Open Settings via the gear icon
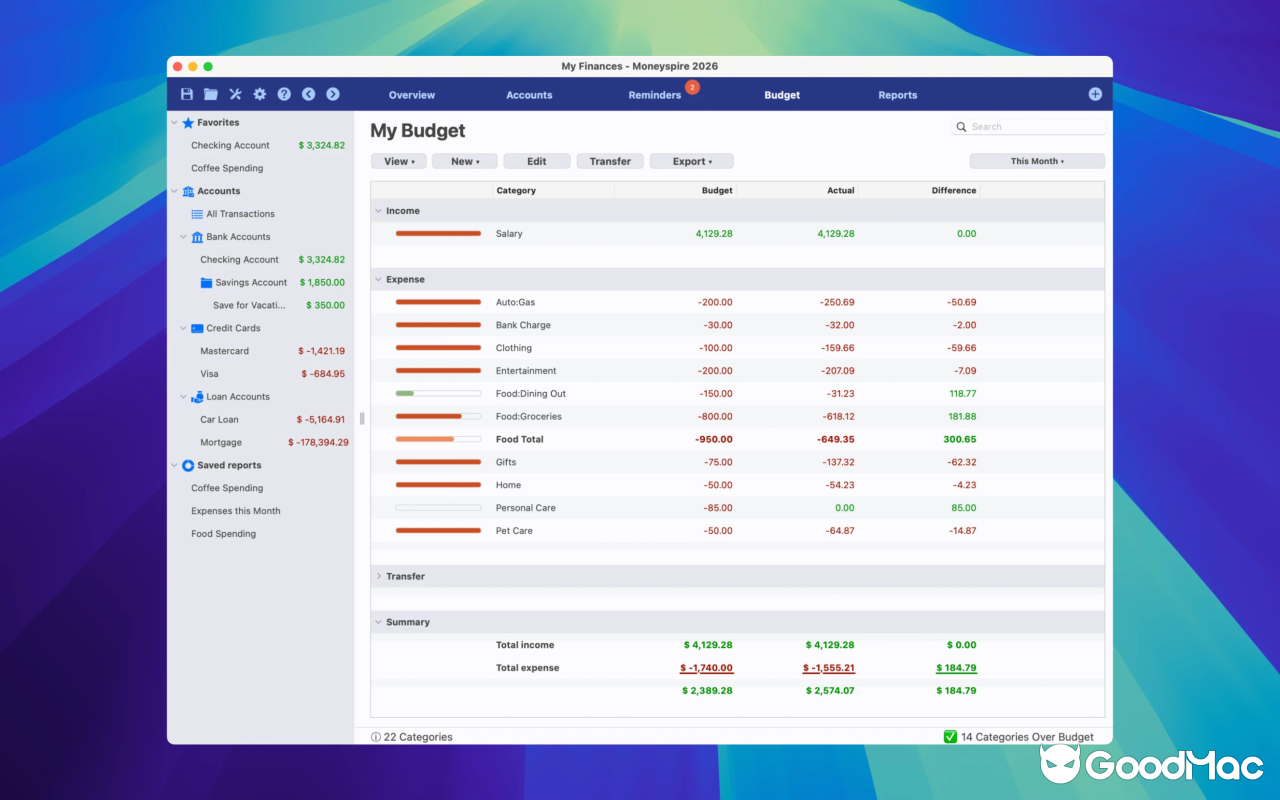The image size is (1280, 800). 259,94
